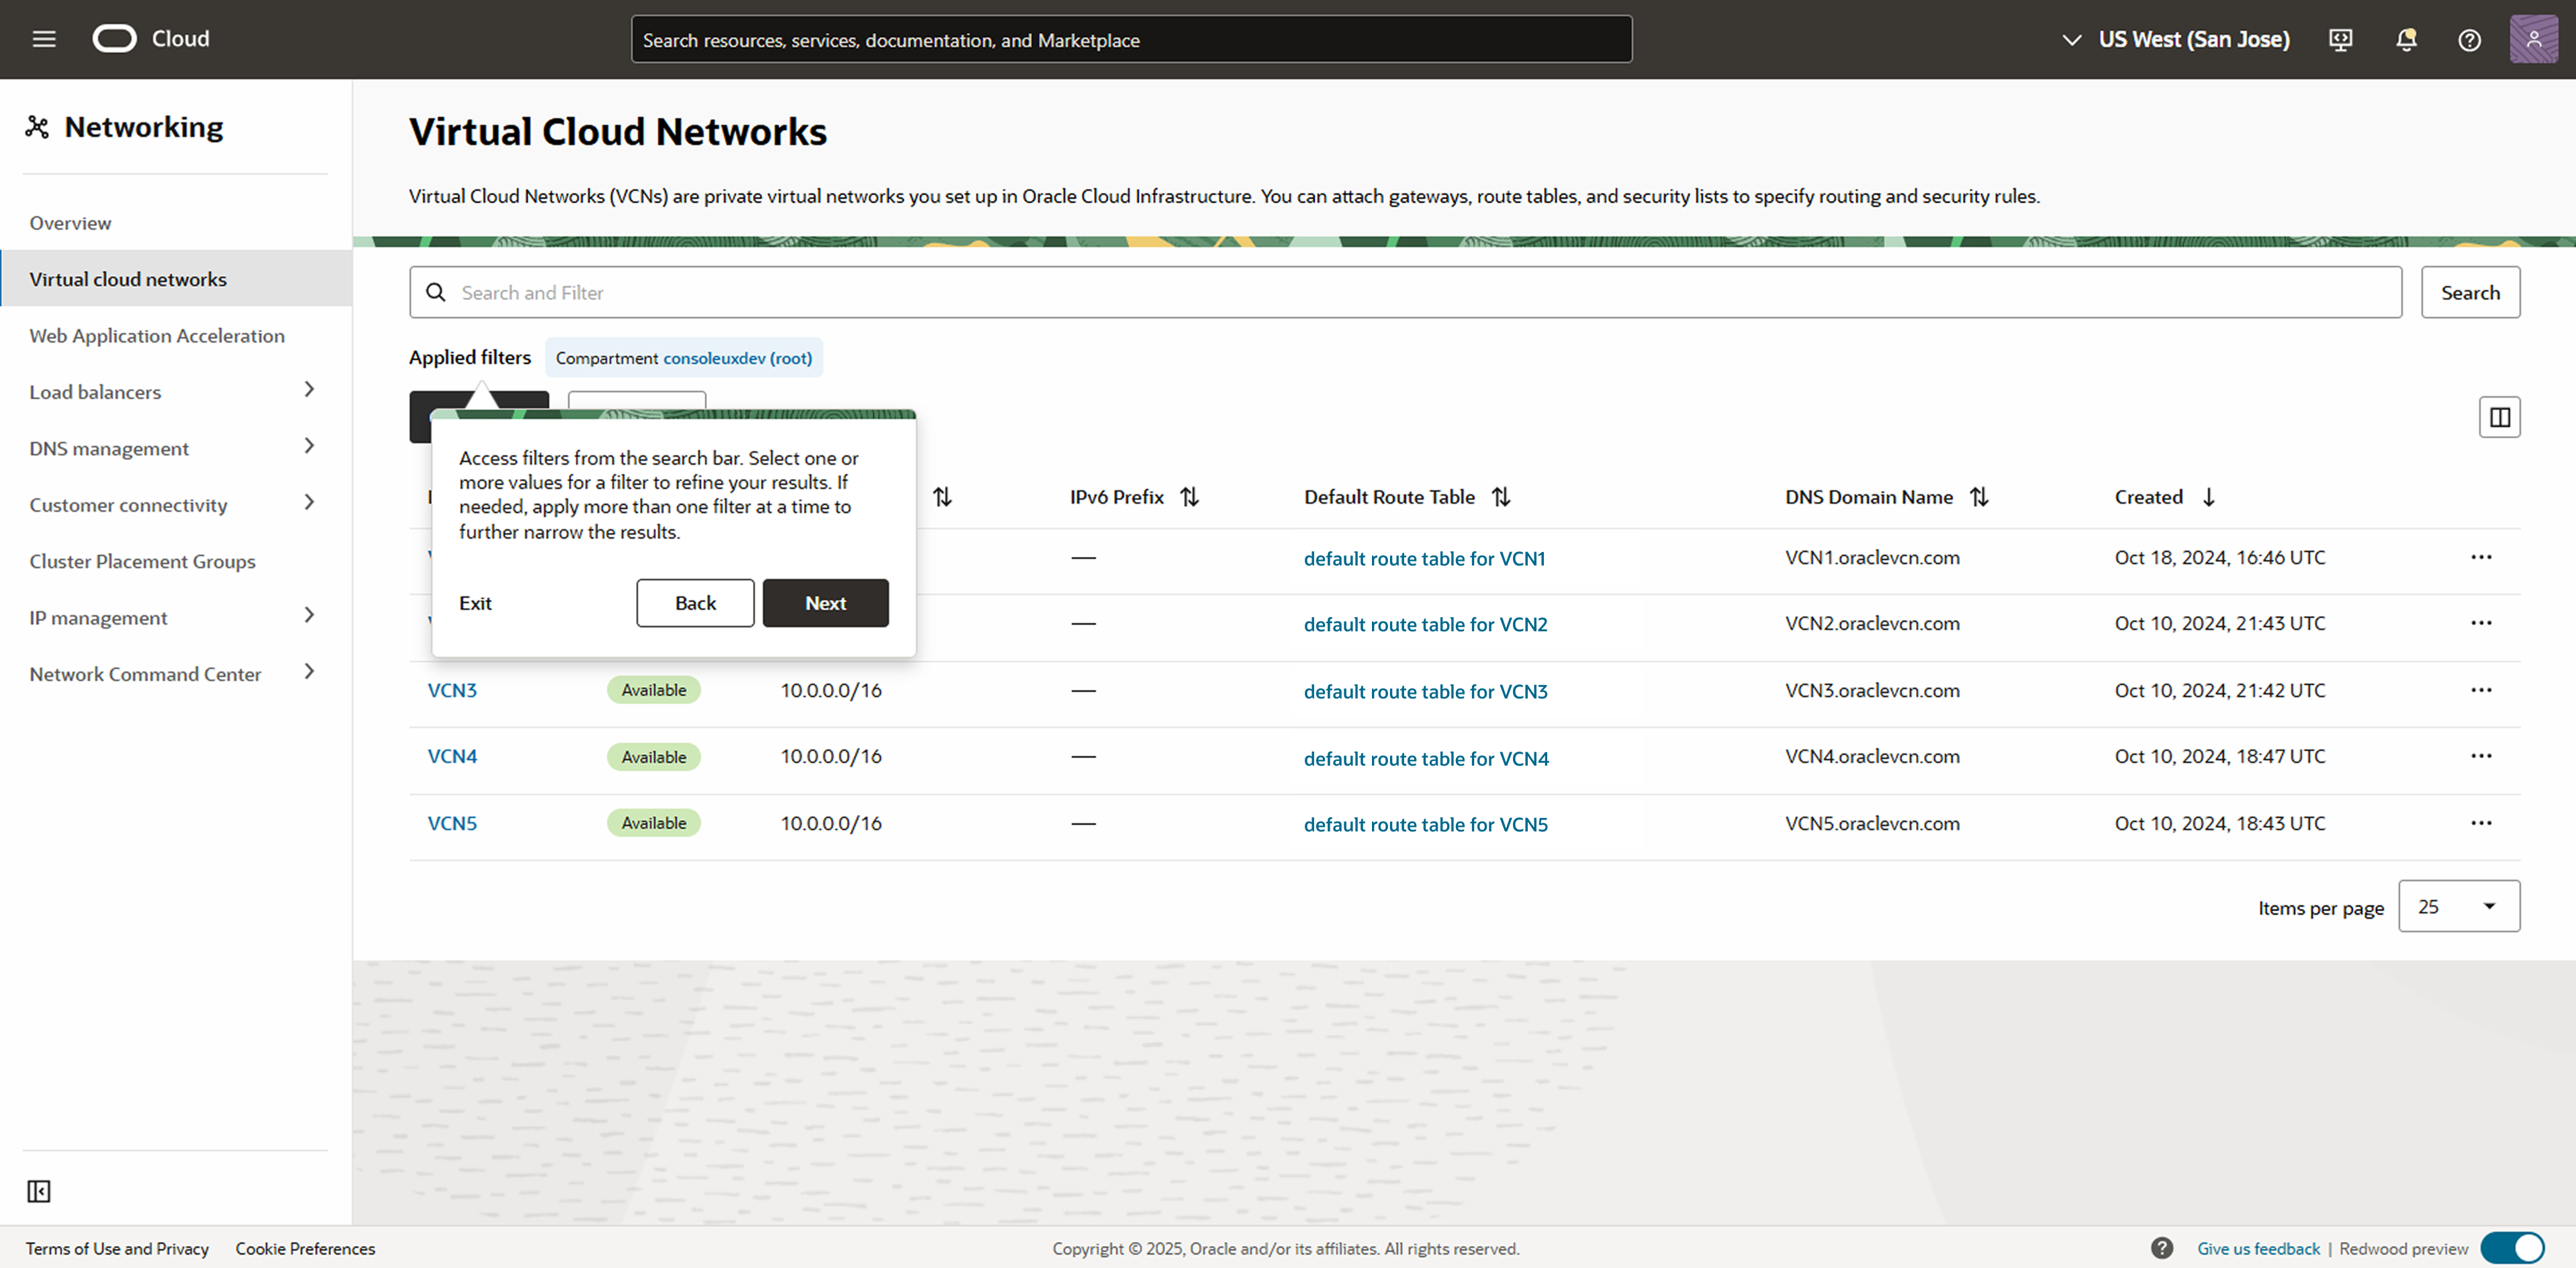Open default route table for VCN2
This screenshot has height=1268, width=2576.
tap(1425, 623)
